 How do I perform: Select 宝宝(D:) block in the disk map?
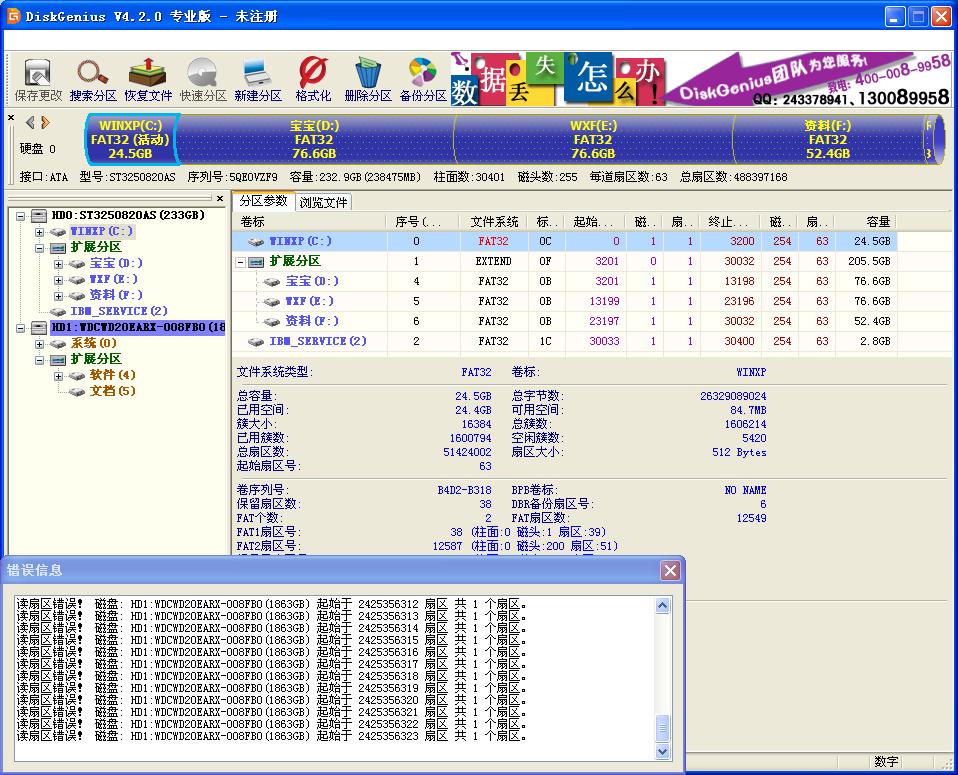(314, 139)
